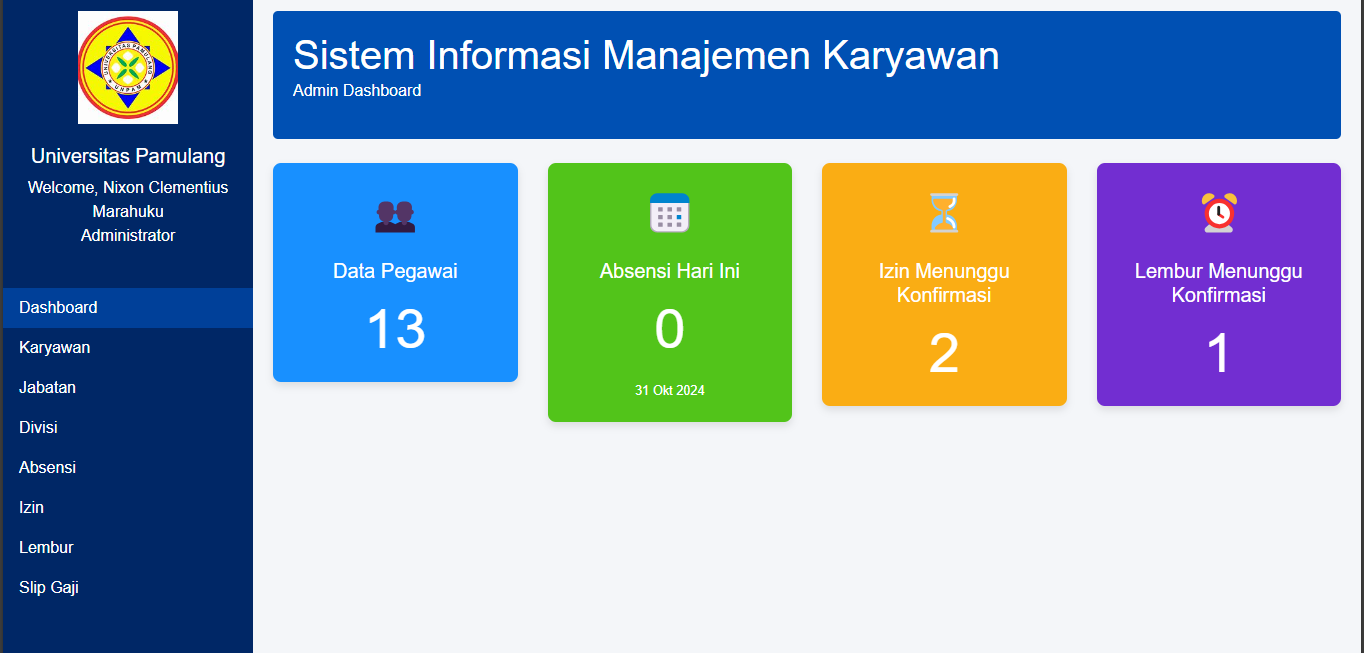
Task: Click the people icon on Data Pegawai card
Action: click(x=395, y=215)
